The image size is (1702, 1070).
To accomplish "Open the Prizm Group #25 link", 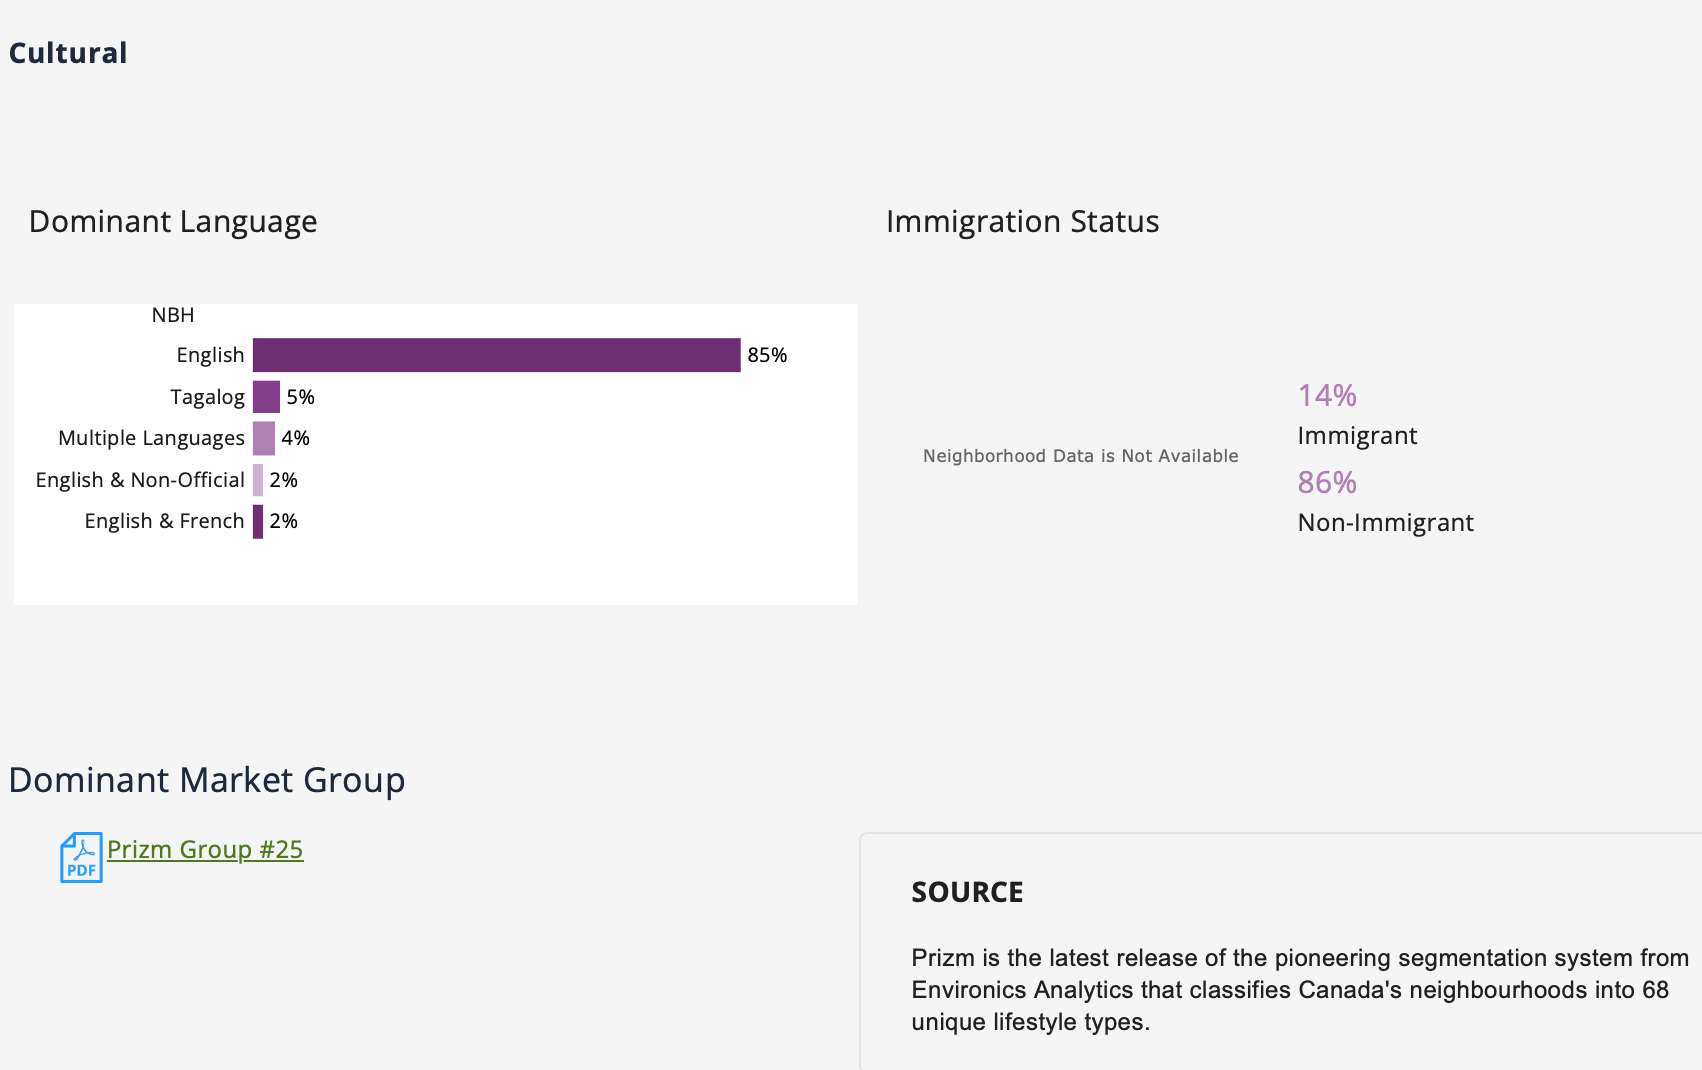I will [205, 849].
